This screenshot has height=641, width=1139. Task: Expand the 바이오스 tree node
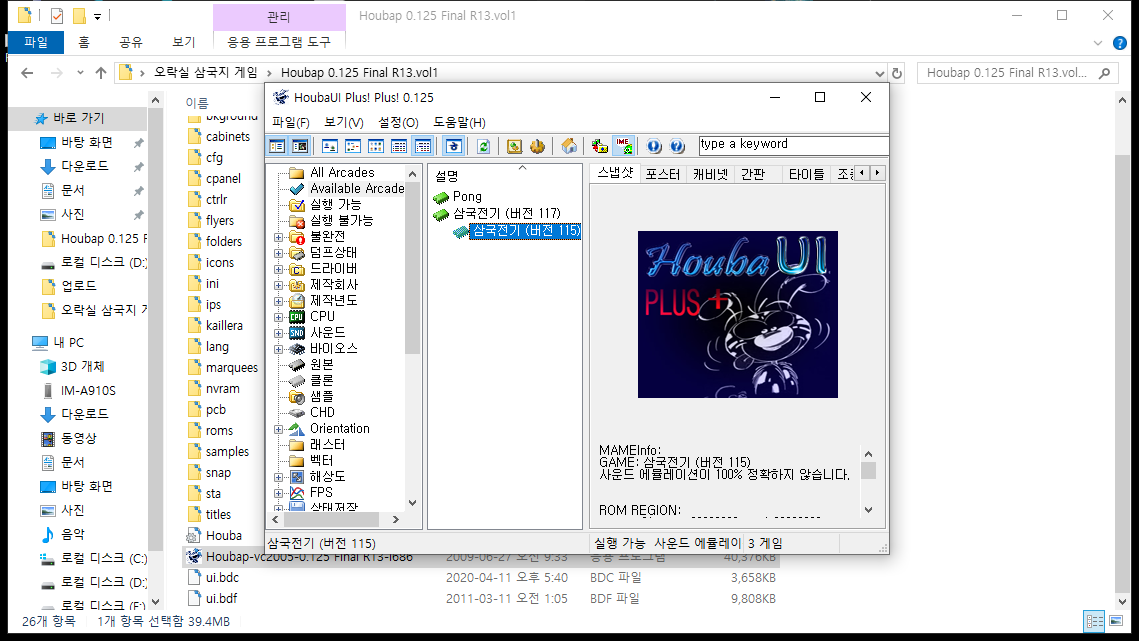tap(278, 349)
